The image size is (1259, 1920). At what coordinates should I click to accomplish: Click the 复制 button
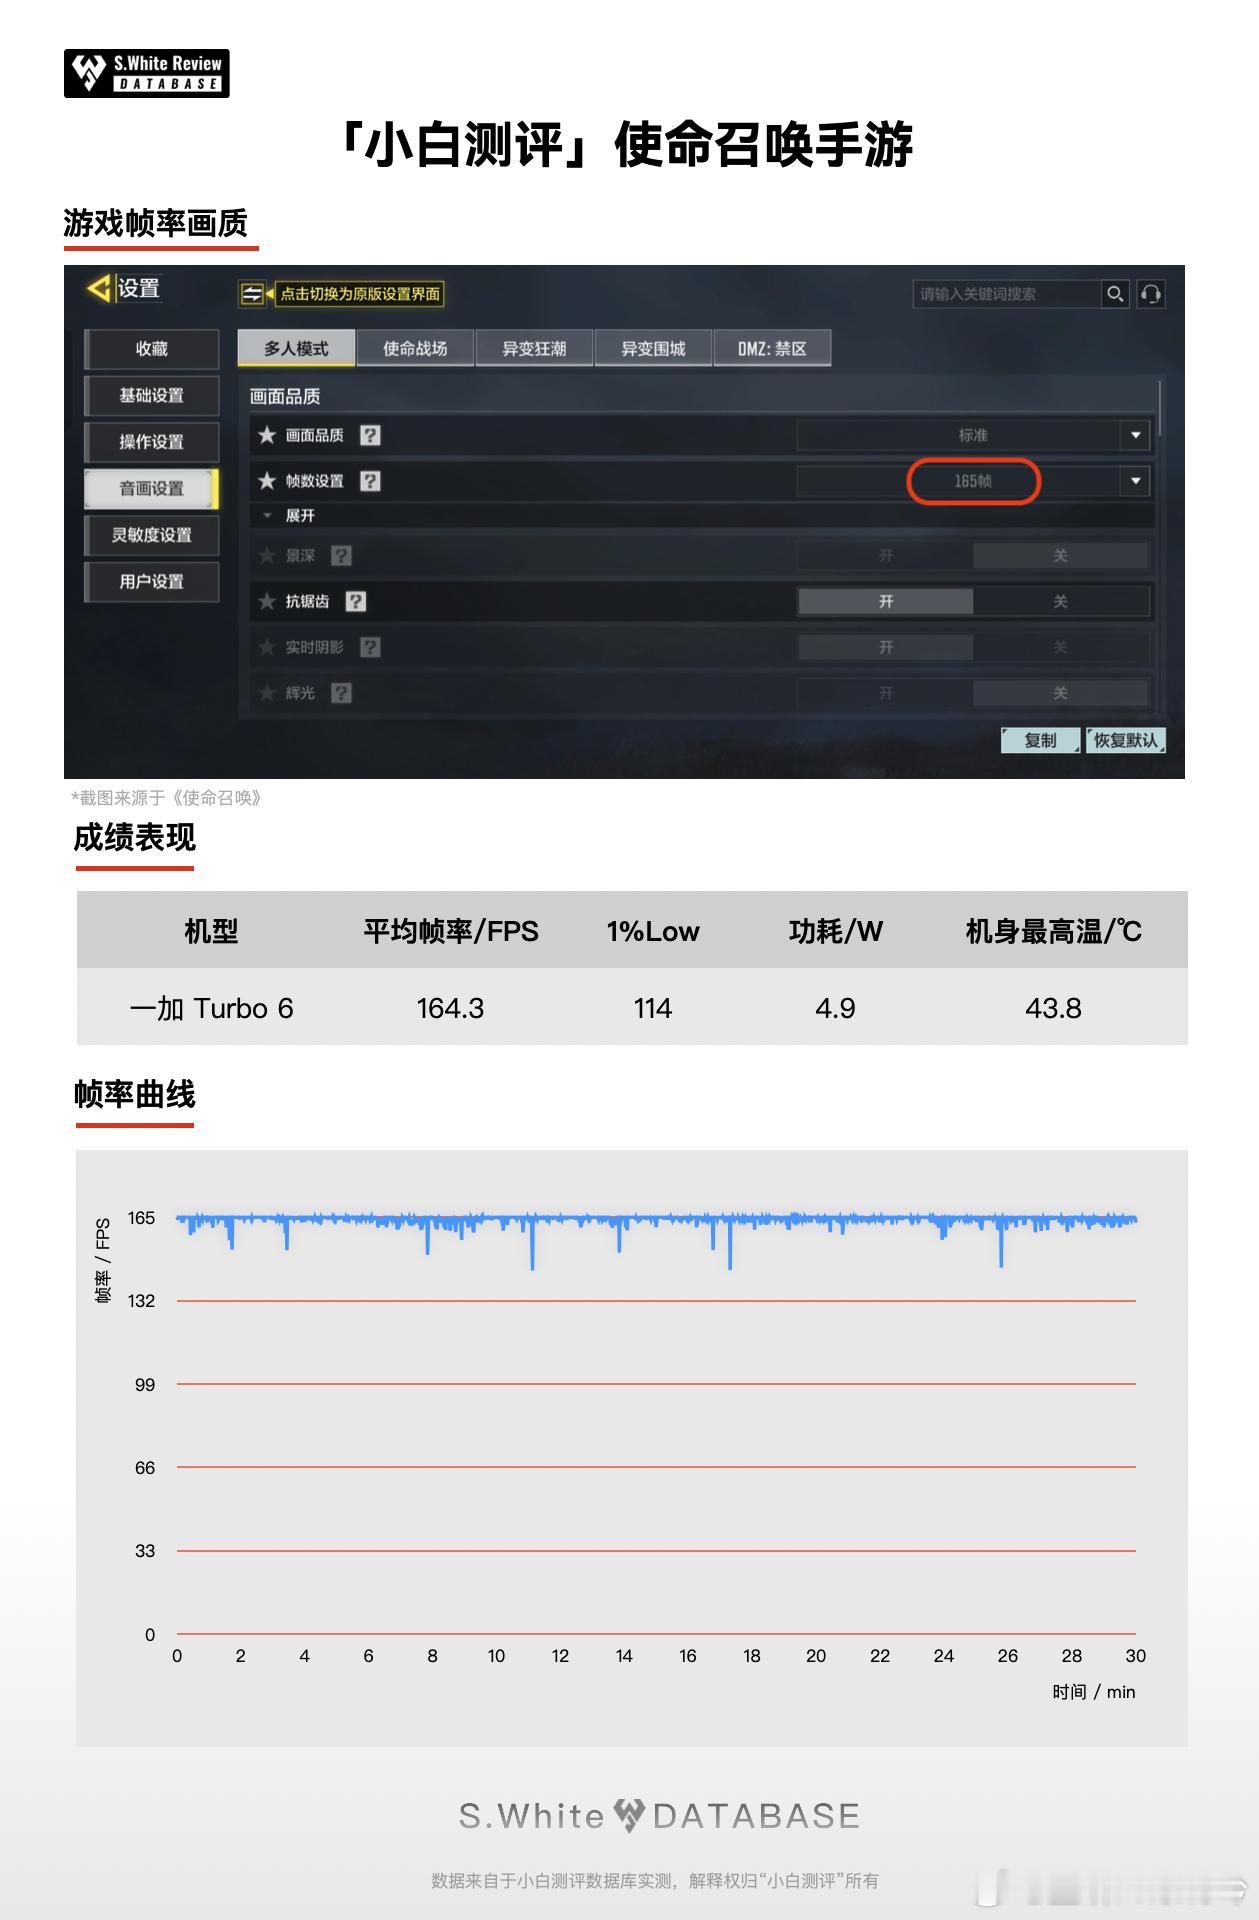(1040, 740)
